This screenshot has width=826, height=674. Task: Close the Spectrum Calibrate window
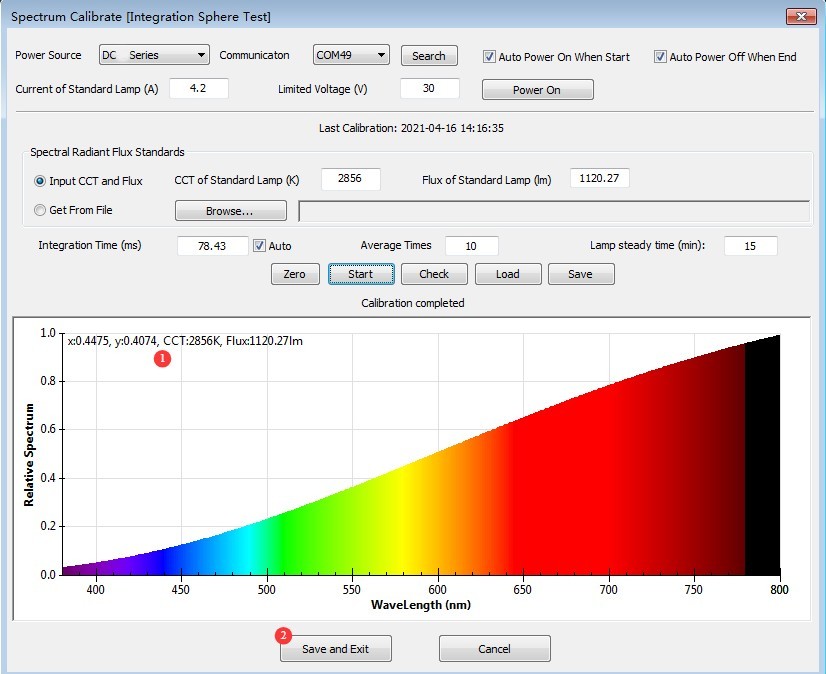(801, 16)
